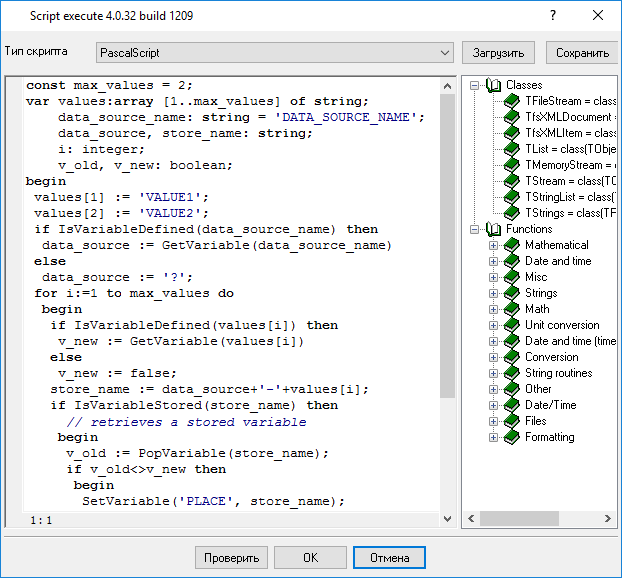Click the tree panel scroll left arrow

(x=471, y=518)
